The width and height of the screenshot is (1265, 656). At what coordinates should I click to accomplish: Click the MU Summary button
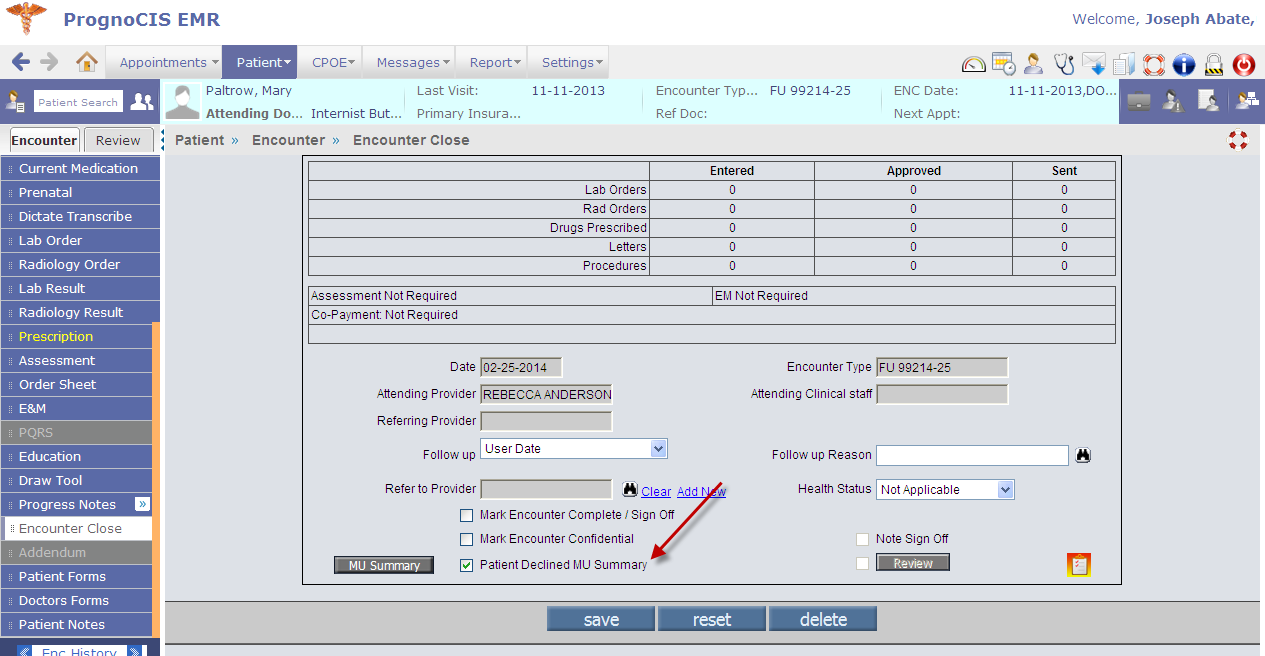[x=384, y=566]
